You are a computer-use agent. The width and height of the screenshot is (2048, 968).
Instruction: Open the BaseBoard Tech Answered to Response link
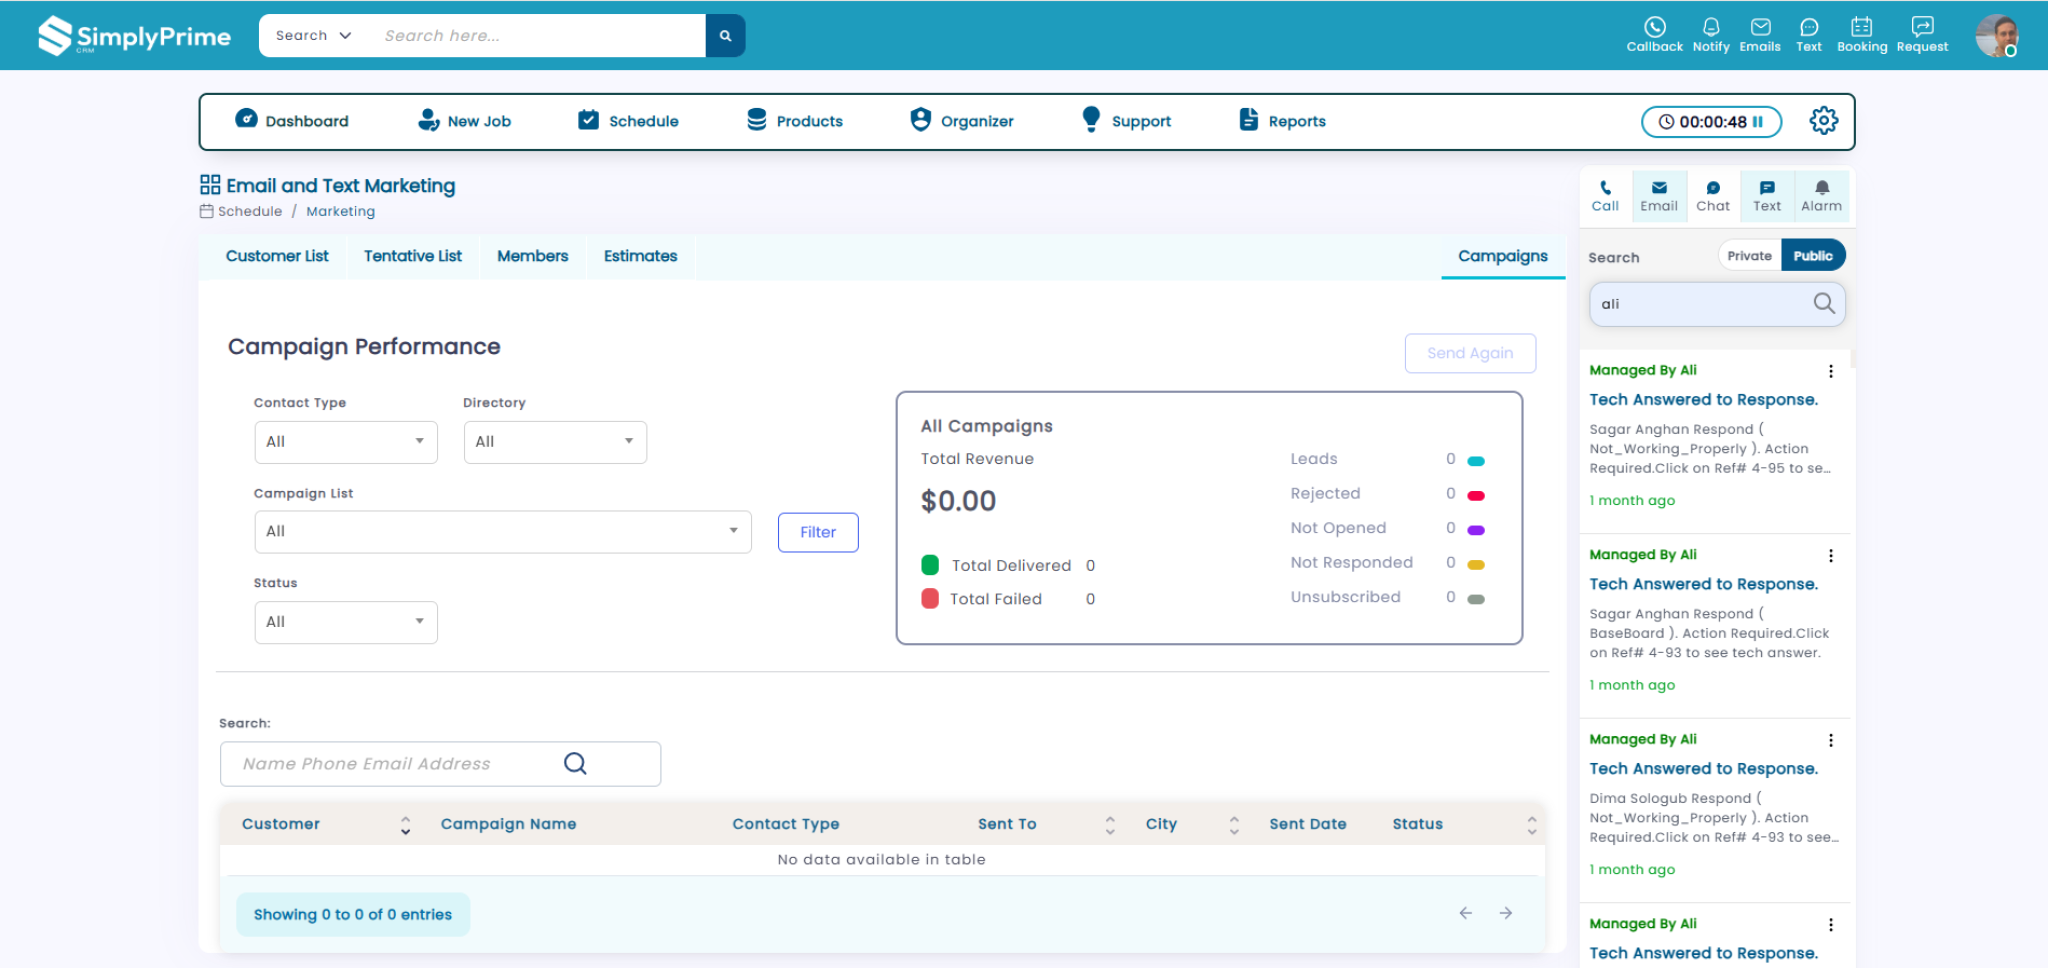[1703, 584]
